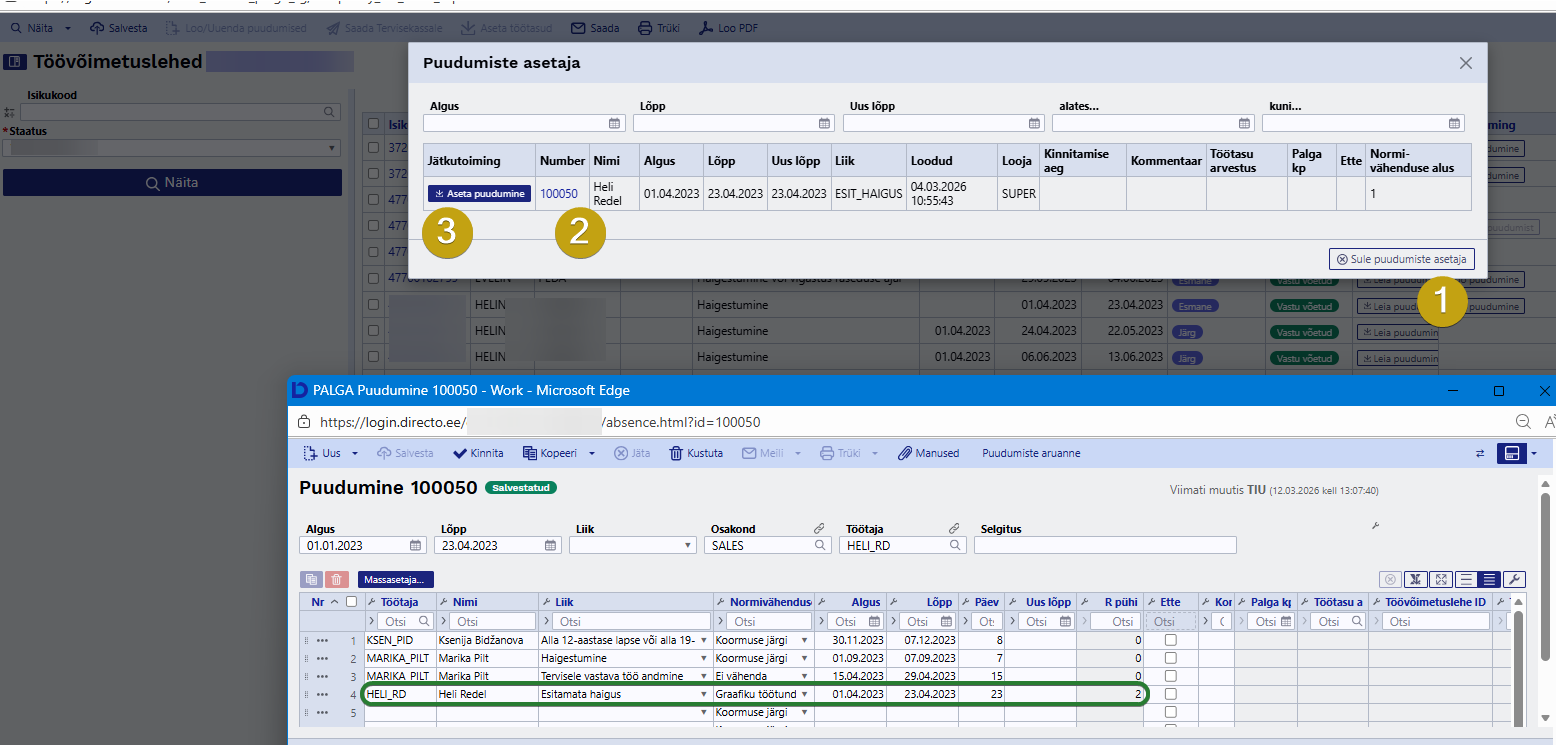Tick Ette checkbox for Ksenija Bidžanova row
The height and width of the screenshot is (745, 1556).
click(x=1170, y=640)
